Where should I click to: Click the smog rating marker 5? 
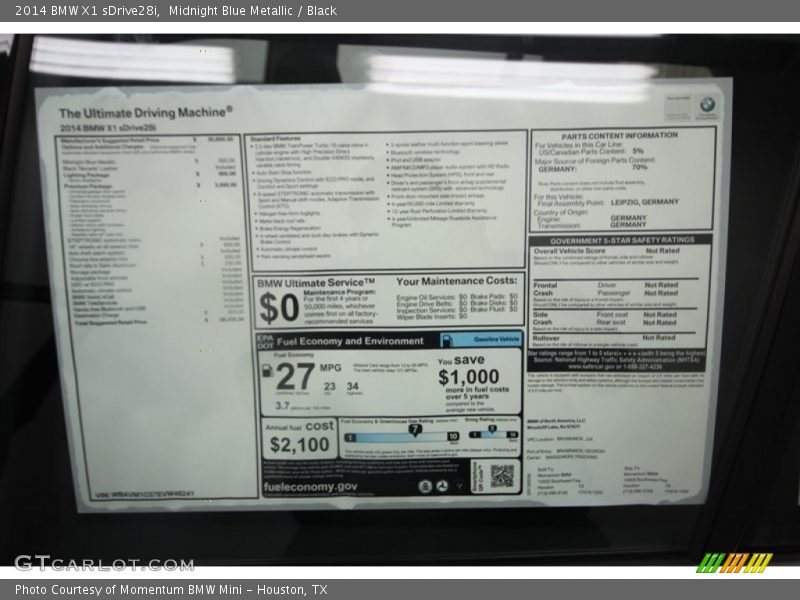click(x=492, y=429)
